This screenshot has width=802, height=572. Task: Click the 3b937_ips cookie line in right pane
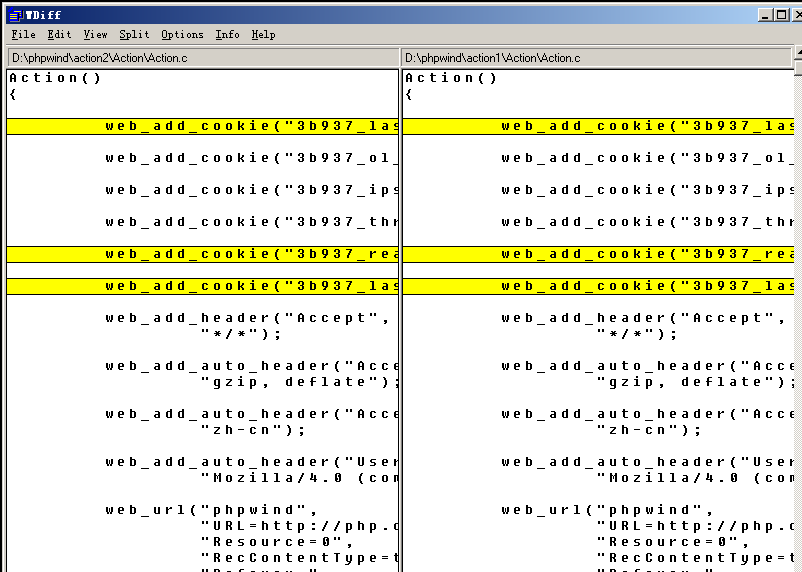click(x=648, y=190)
